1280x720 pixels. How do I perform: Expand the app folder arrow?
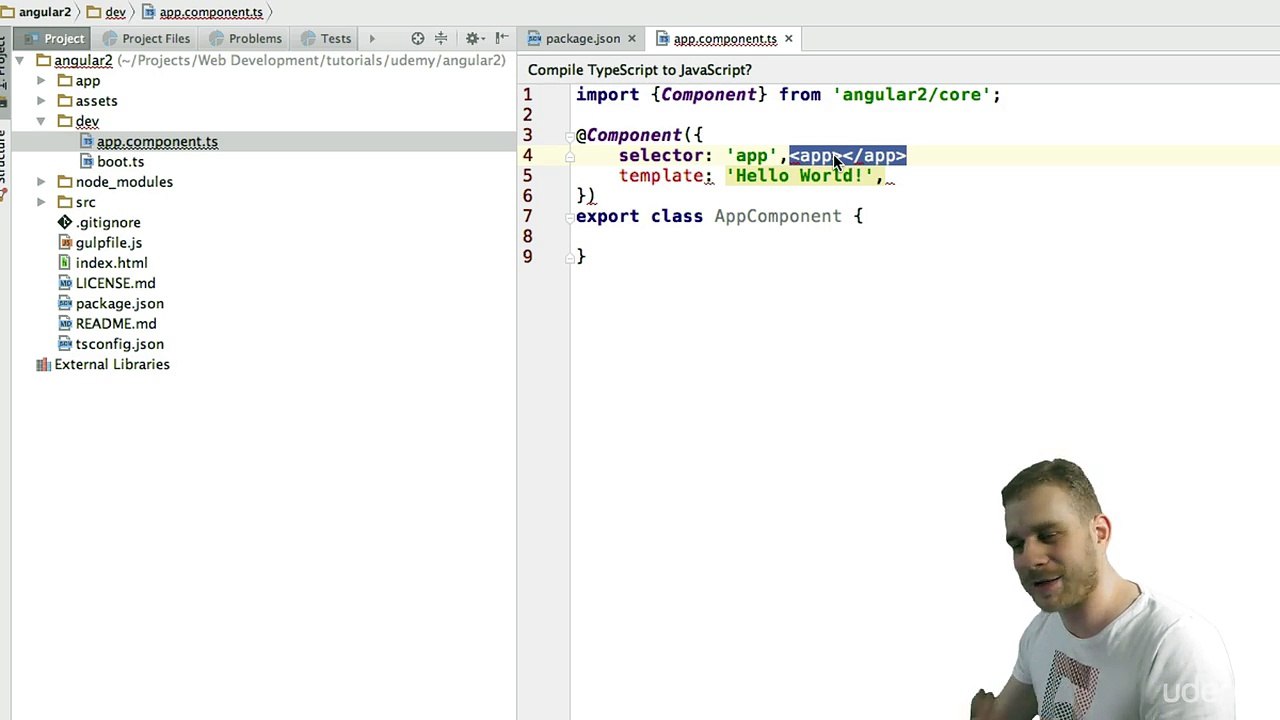point(41,81)
